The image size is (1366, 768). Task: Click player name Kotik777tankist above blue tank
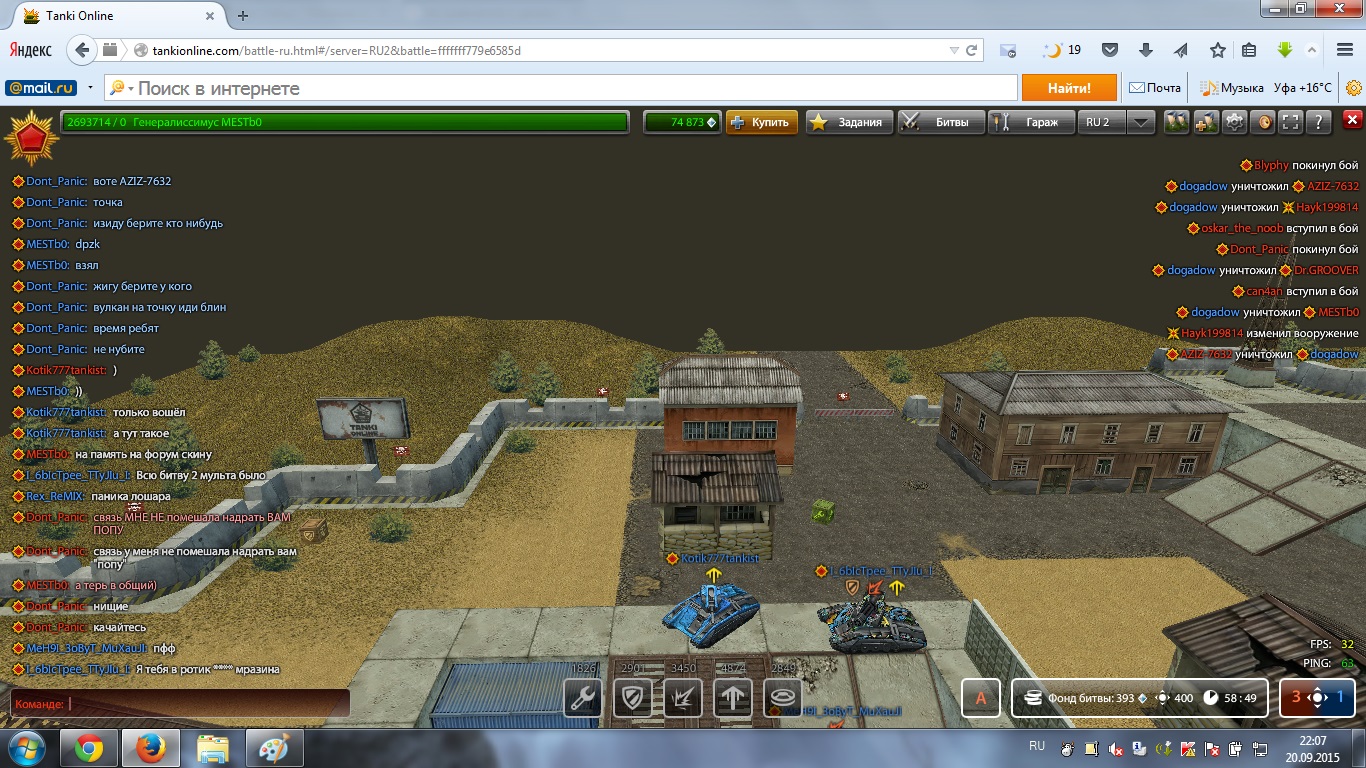click(720, 558)
